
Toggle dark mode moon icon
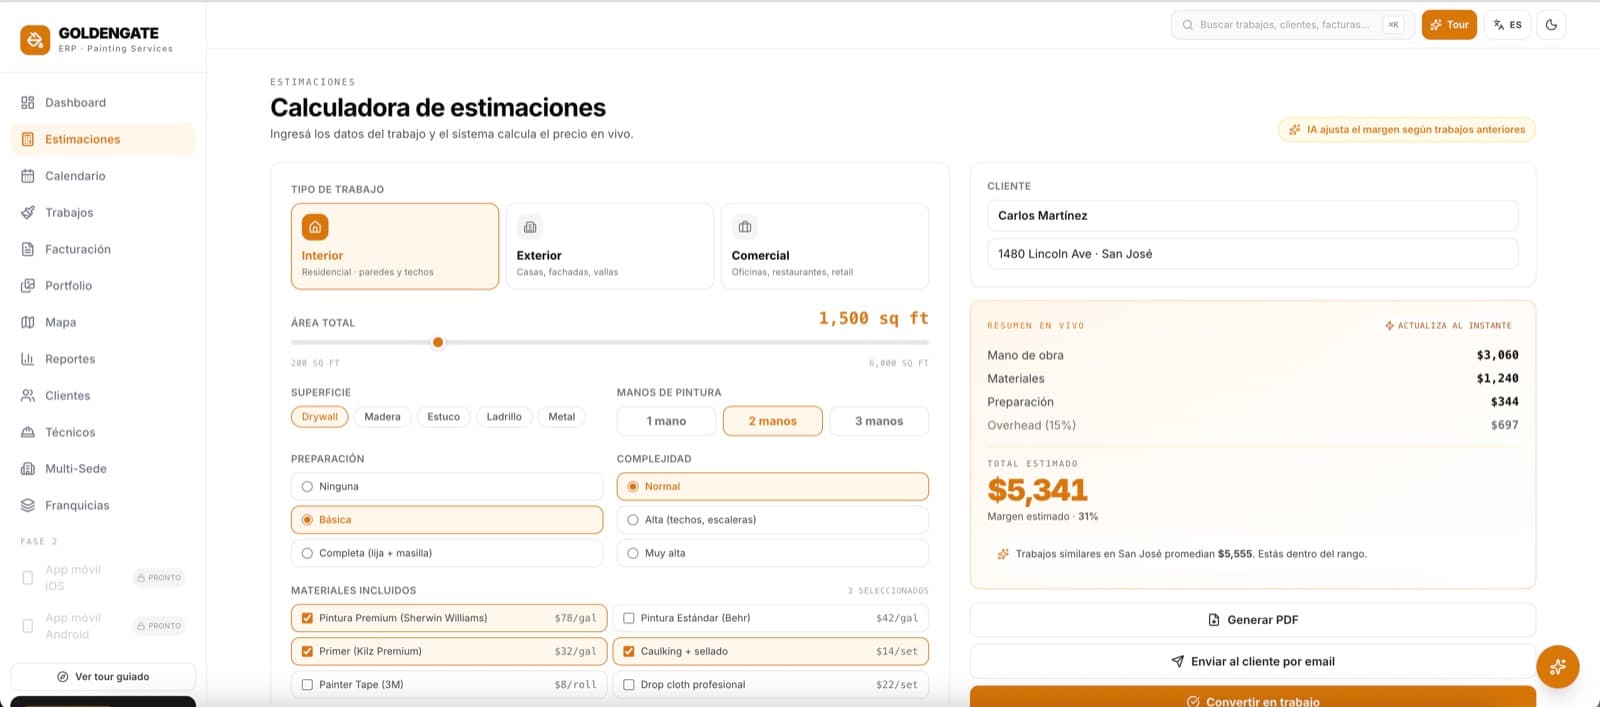point(1551,25)
